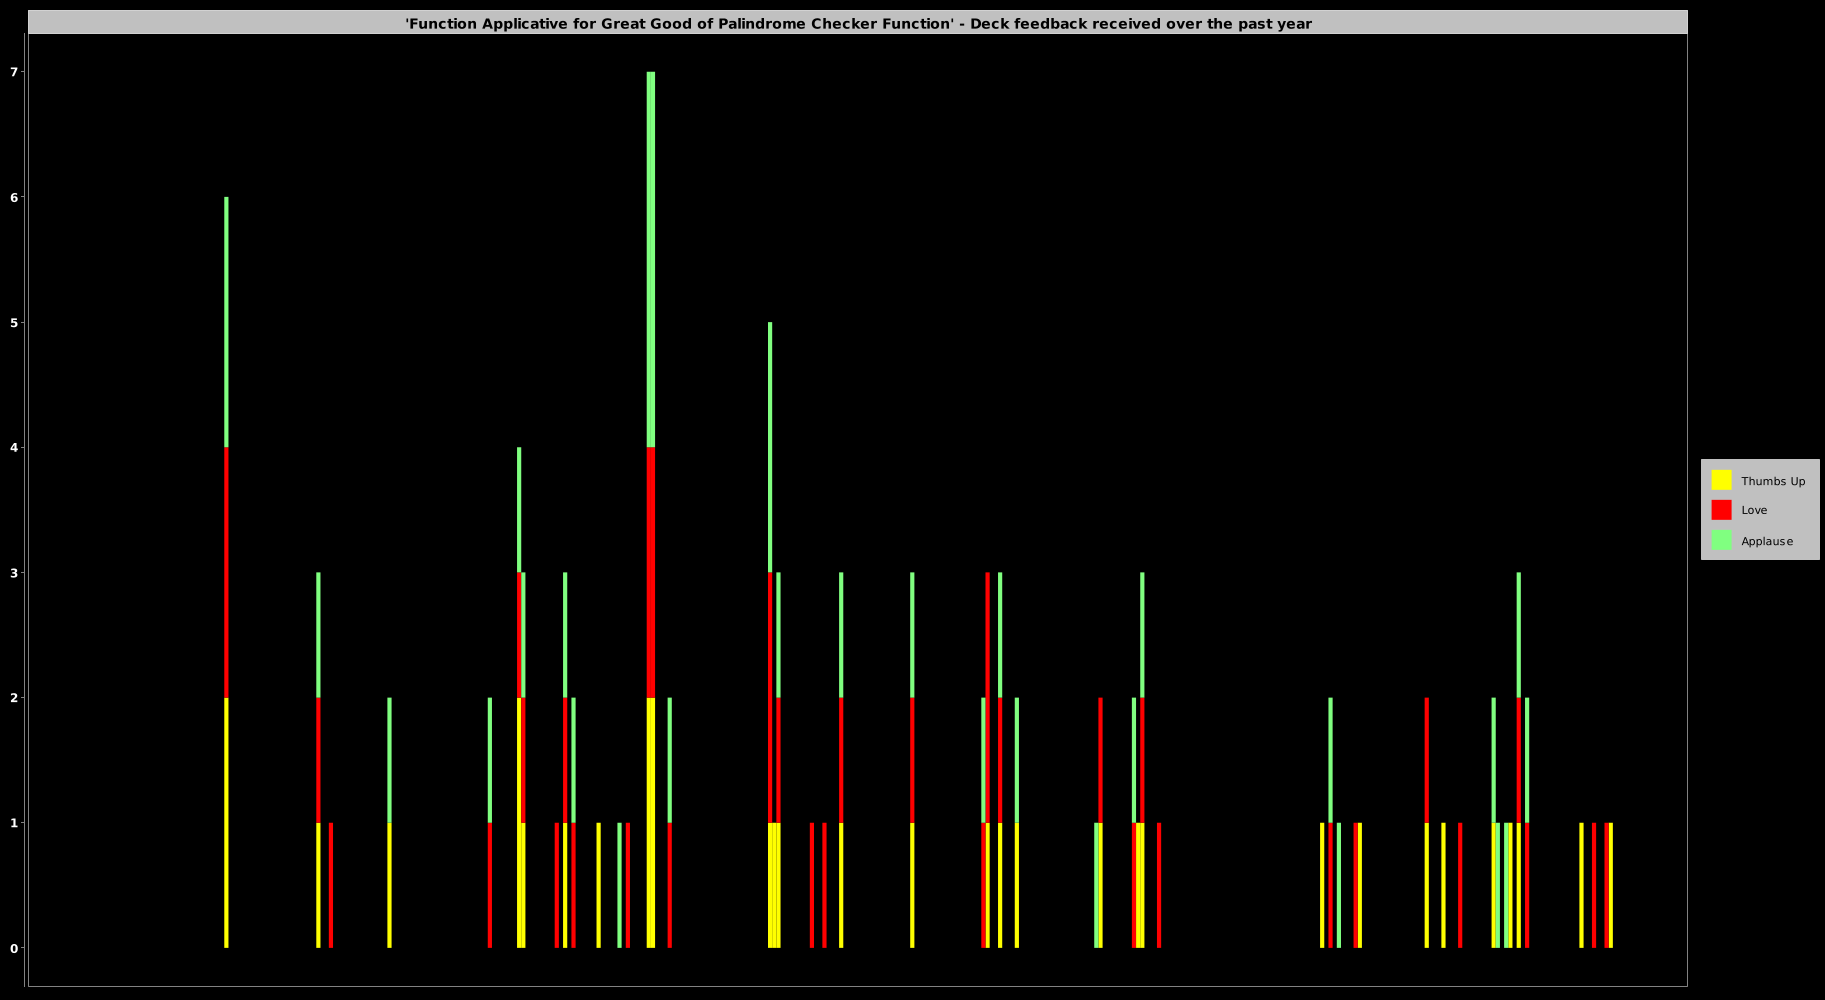Click the y-axis label 2

[x=14, y=698]
